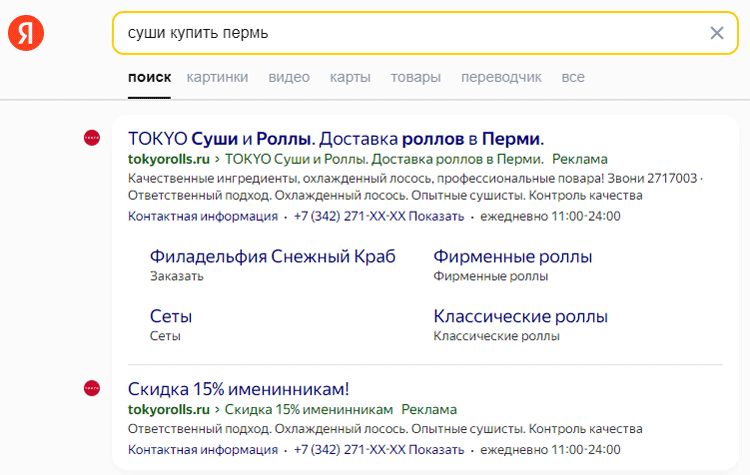
Task: Open Сеты sitelink
Action: (x=171, y=316)
